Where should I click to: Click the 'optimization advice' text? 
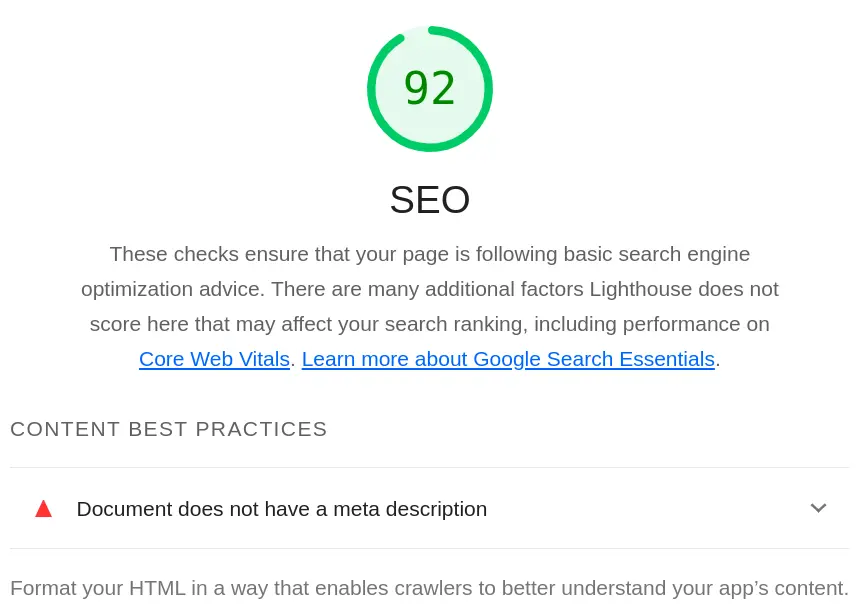173,289
